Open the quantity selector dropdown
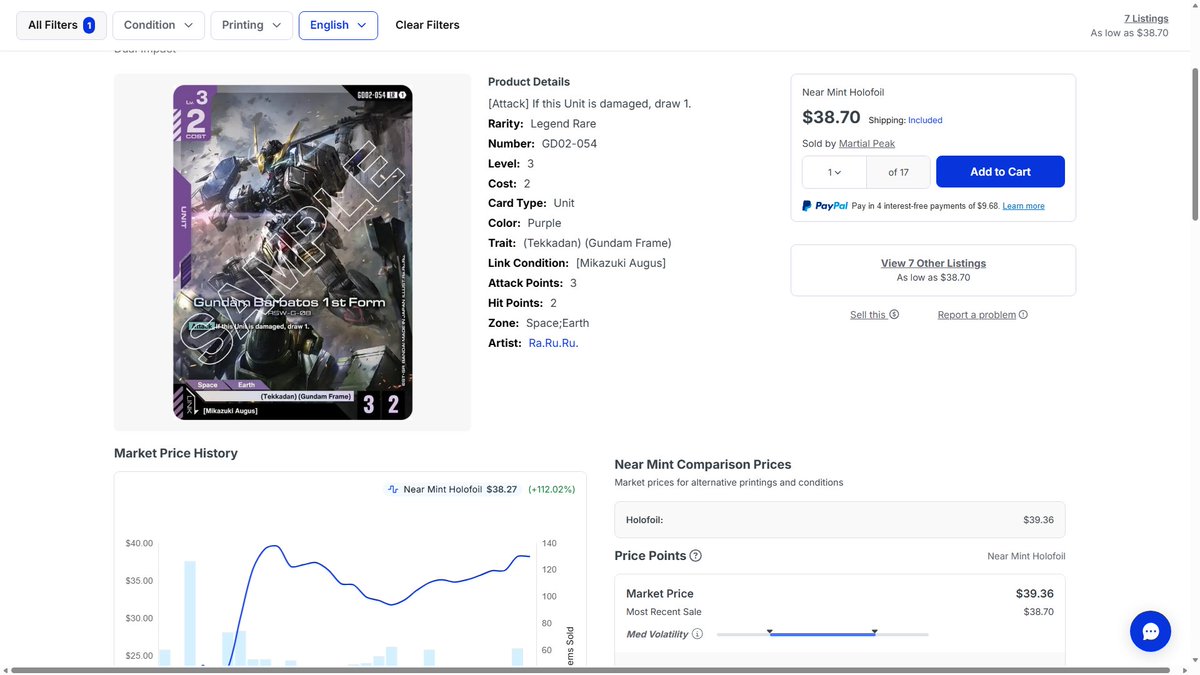The height and width of the screenshot is (675, 1200). coord(834,172)
